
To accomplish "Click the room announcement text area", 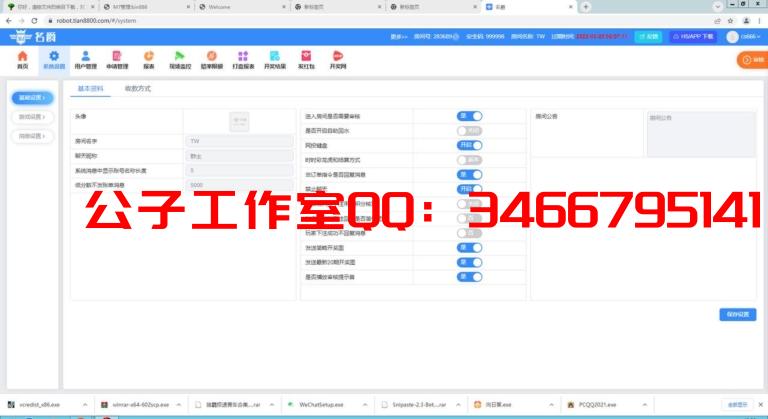I will tap(701, 134).
